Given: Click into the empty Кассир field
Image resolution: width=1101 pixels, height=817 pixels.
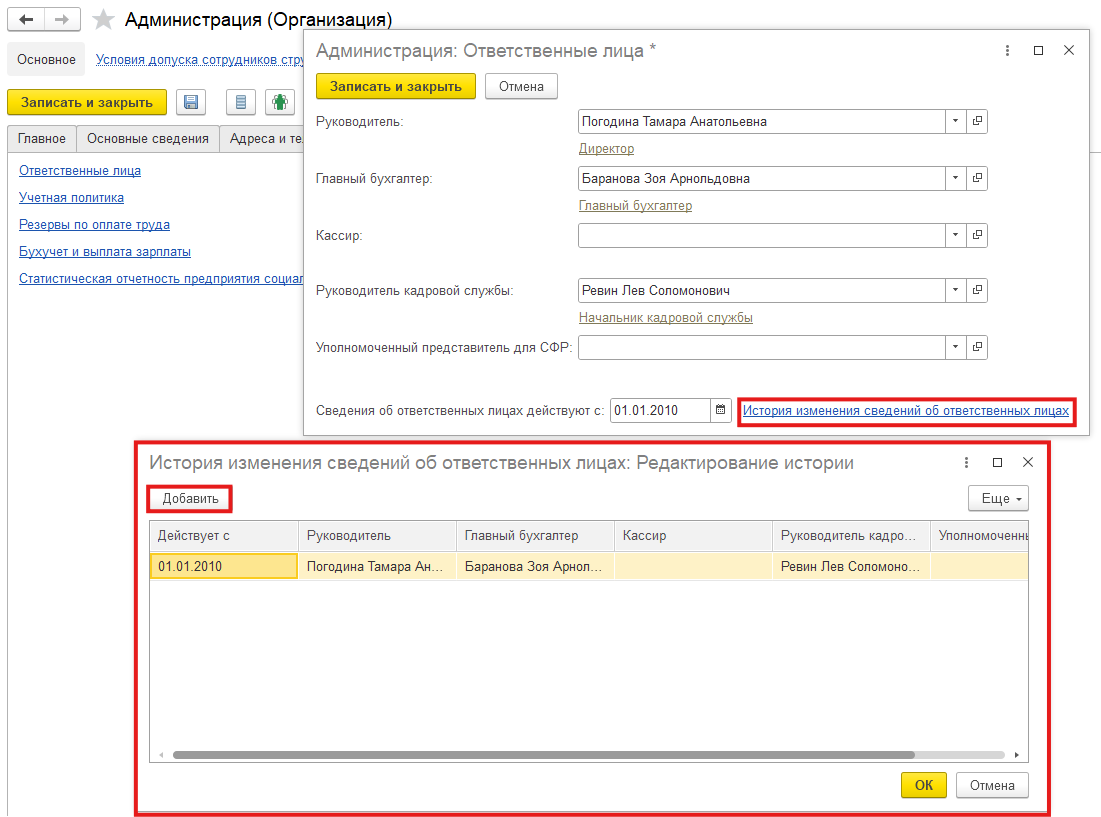Looking at the screenshot, I should pos(762,235).
